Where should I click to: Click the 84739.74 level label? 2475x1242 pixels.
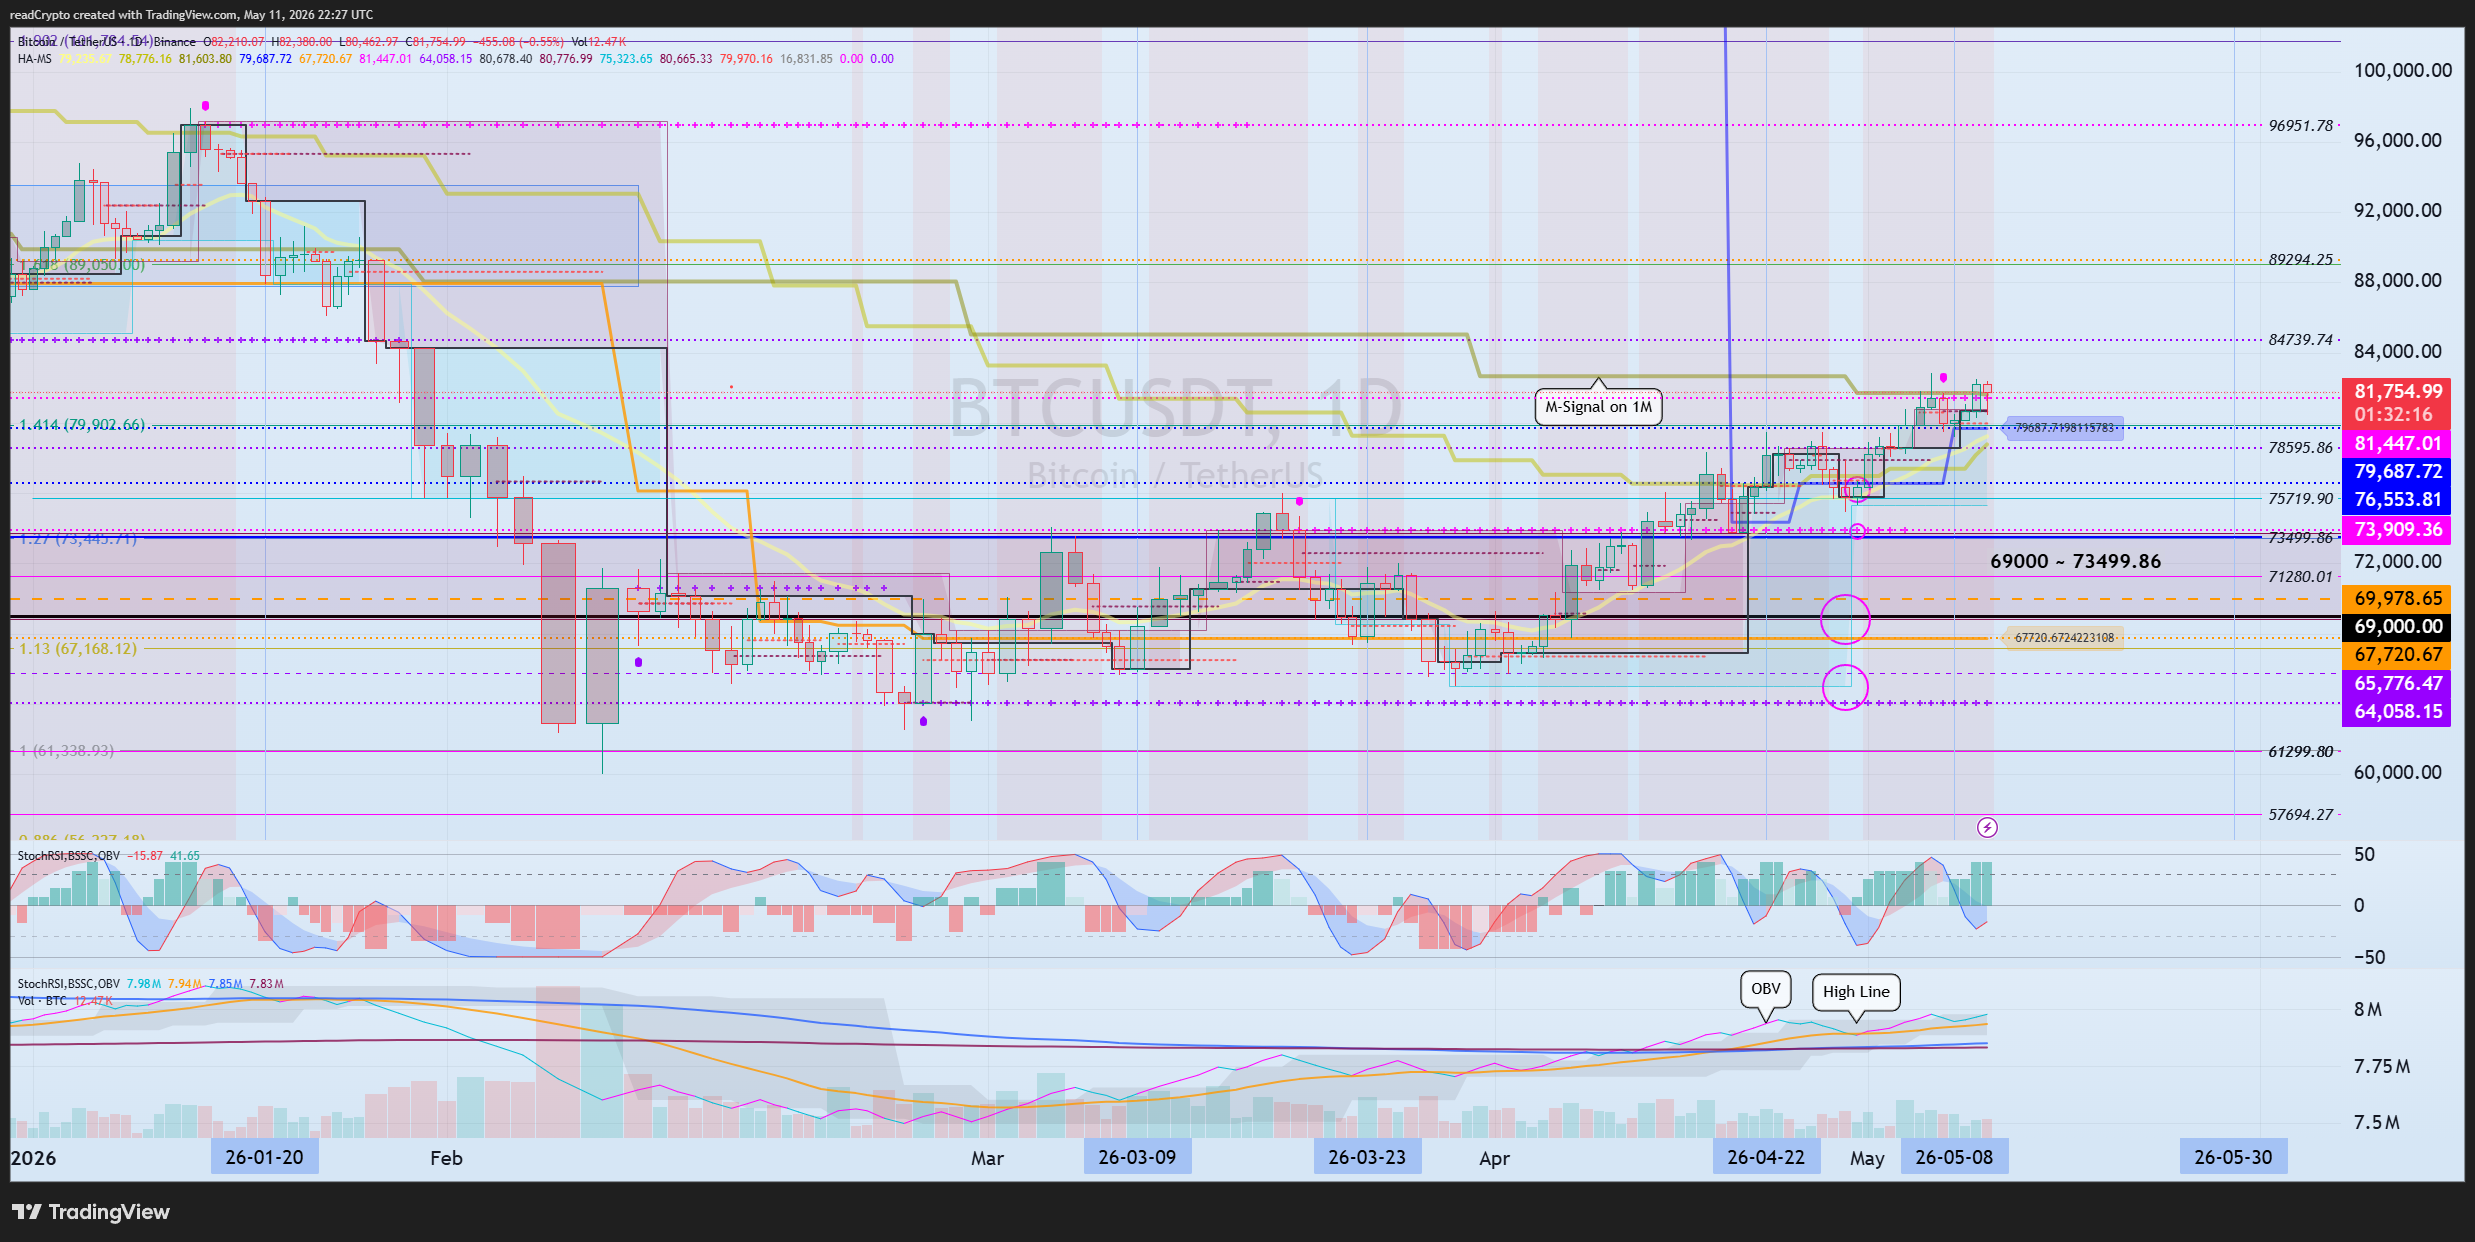[x=2300, y=339]
